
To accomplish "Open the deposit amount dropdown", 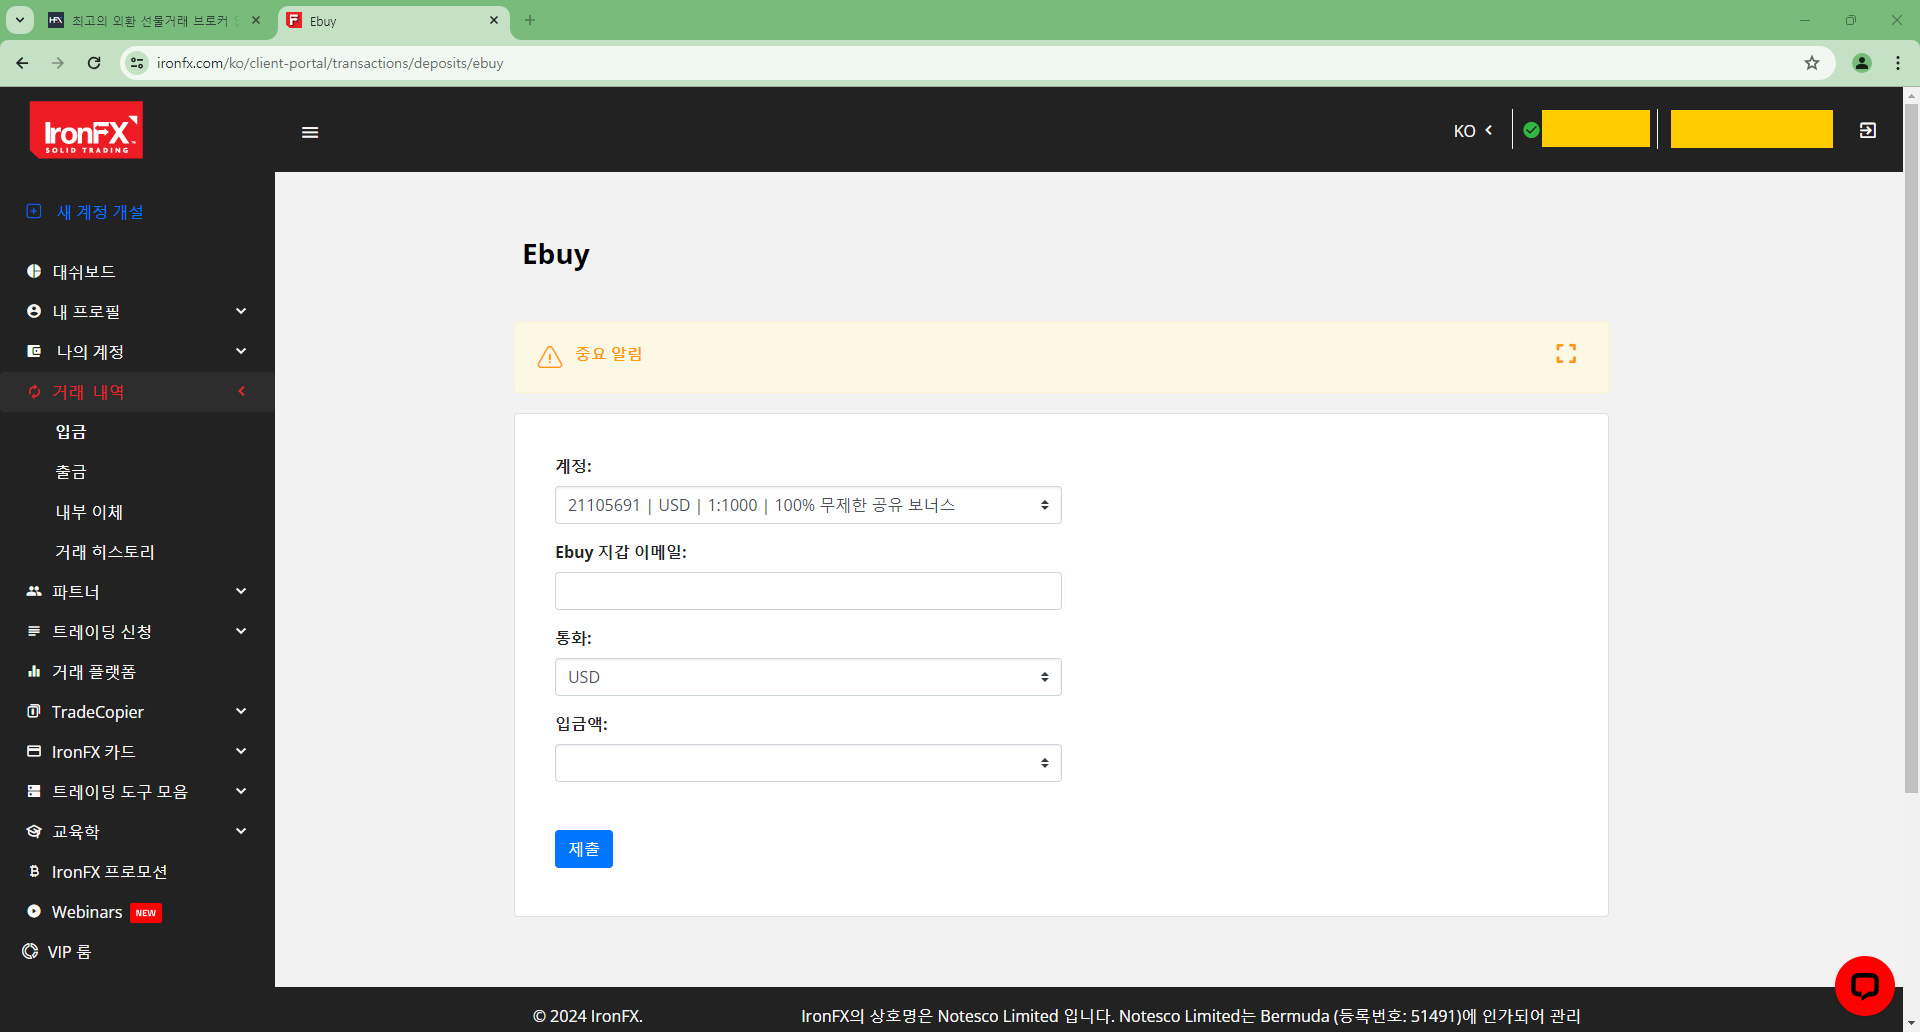I will [807, 763].
